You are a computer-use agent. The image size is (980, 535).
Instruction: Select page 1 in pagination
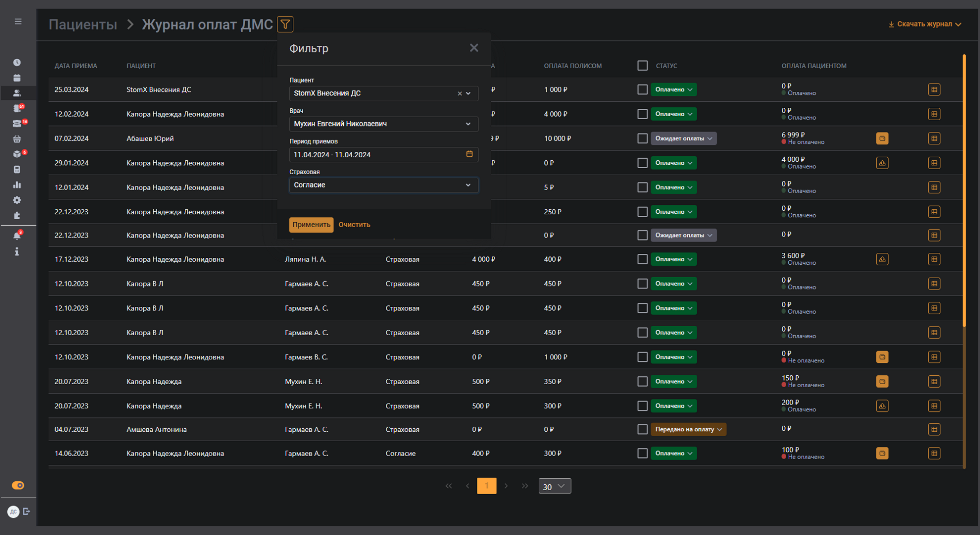click(487, 486)
